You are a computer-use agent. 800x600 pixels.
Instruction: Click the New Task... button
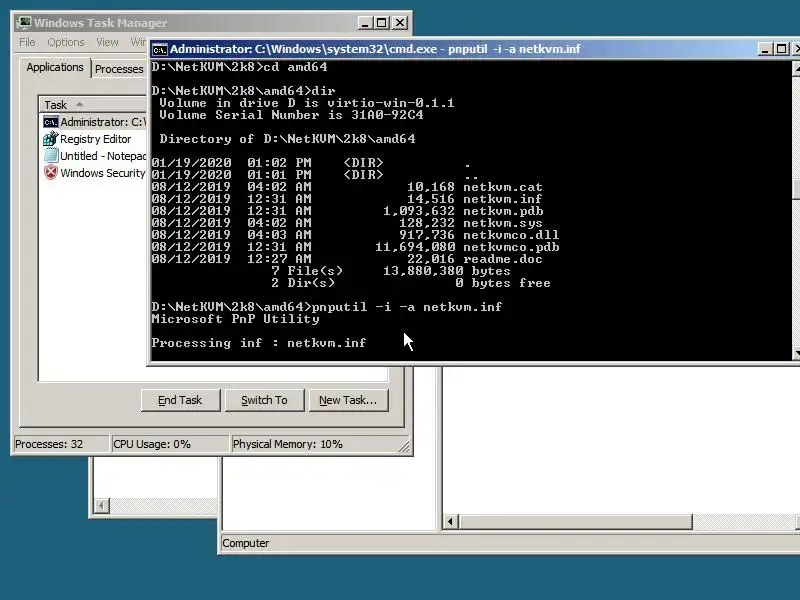click(348, 401)
